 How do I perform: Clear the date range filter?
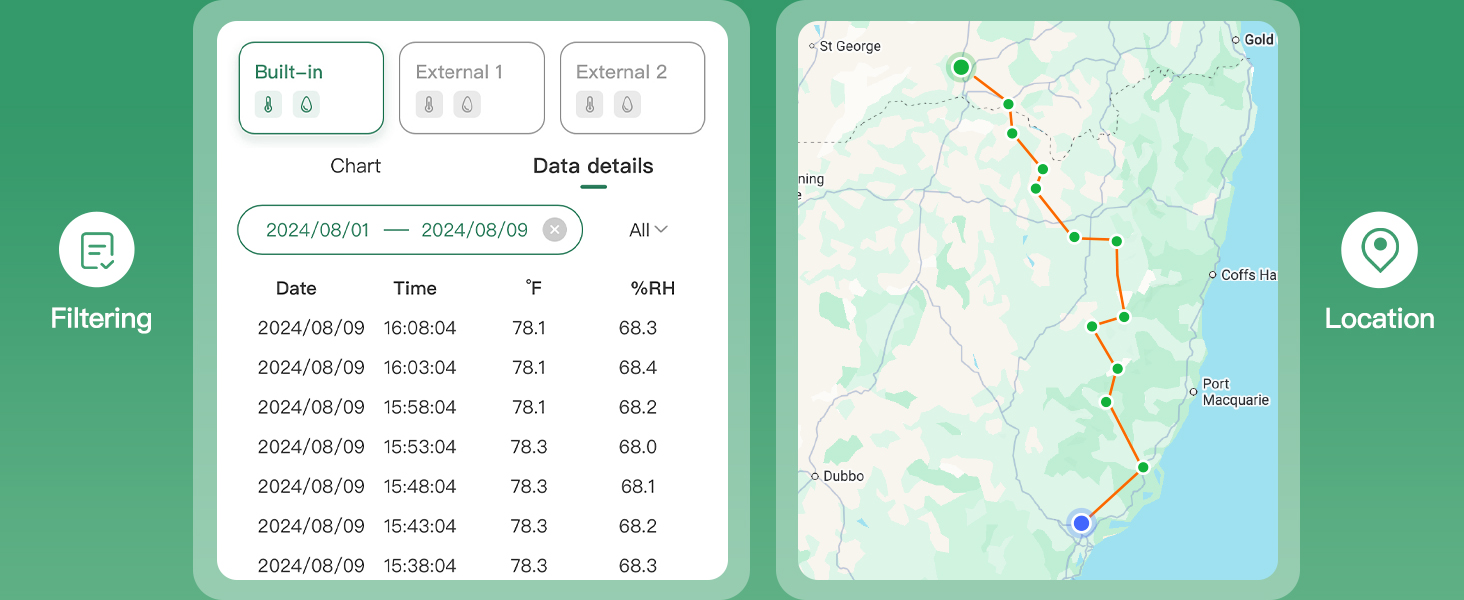point(554,230)
